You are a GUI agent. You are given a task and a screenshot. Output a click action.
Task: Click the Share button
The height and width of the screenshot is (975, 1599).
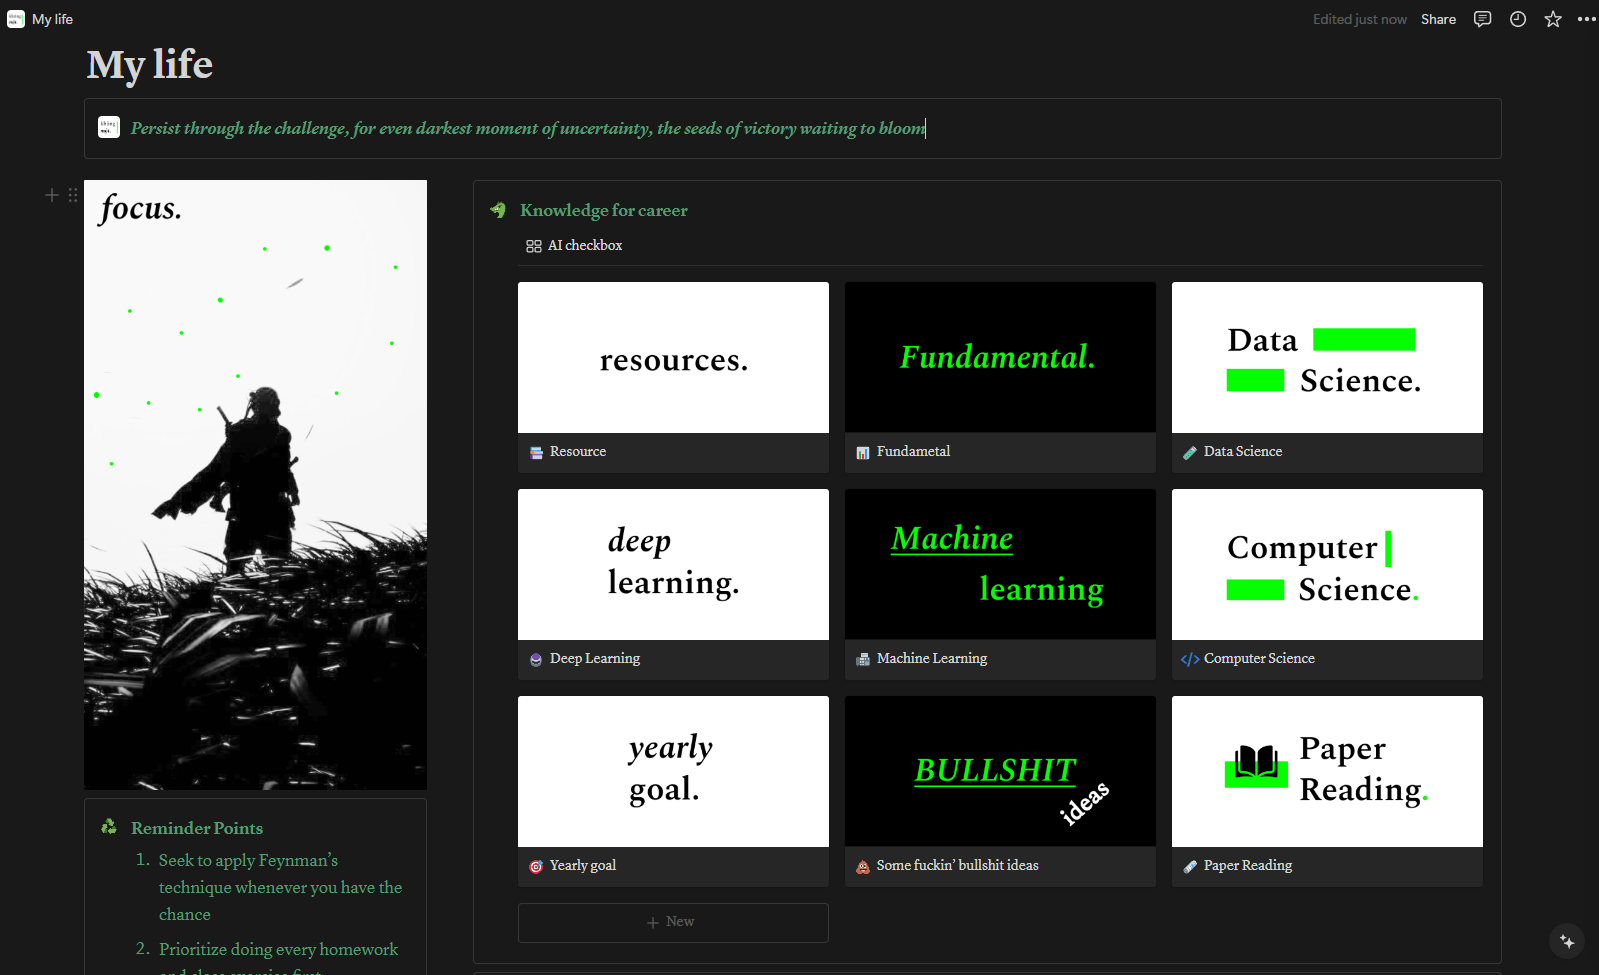[x=1438, y=19]
